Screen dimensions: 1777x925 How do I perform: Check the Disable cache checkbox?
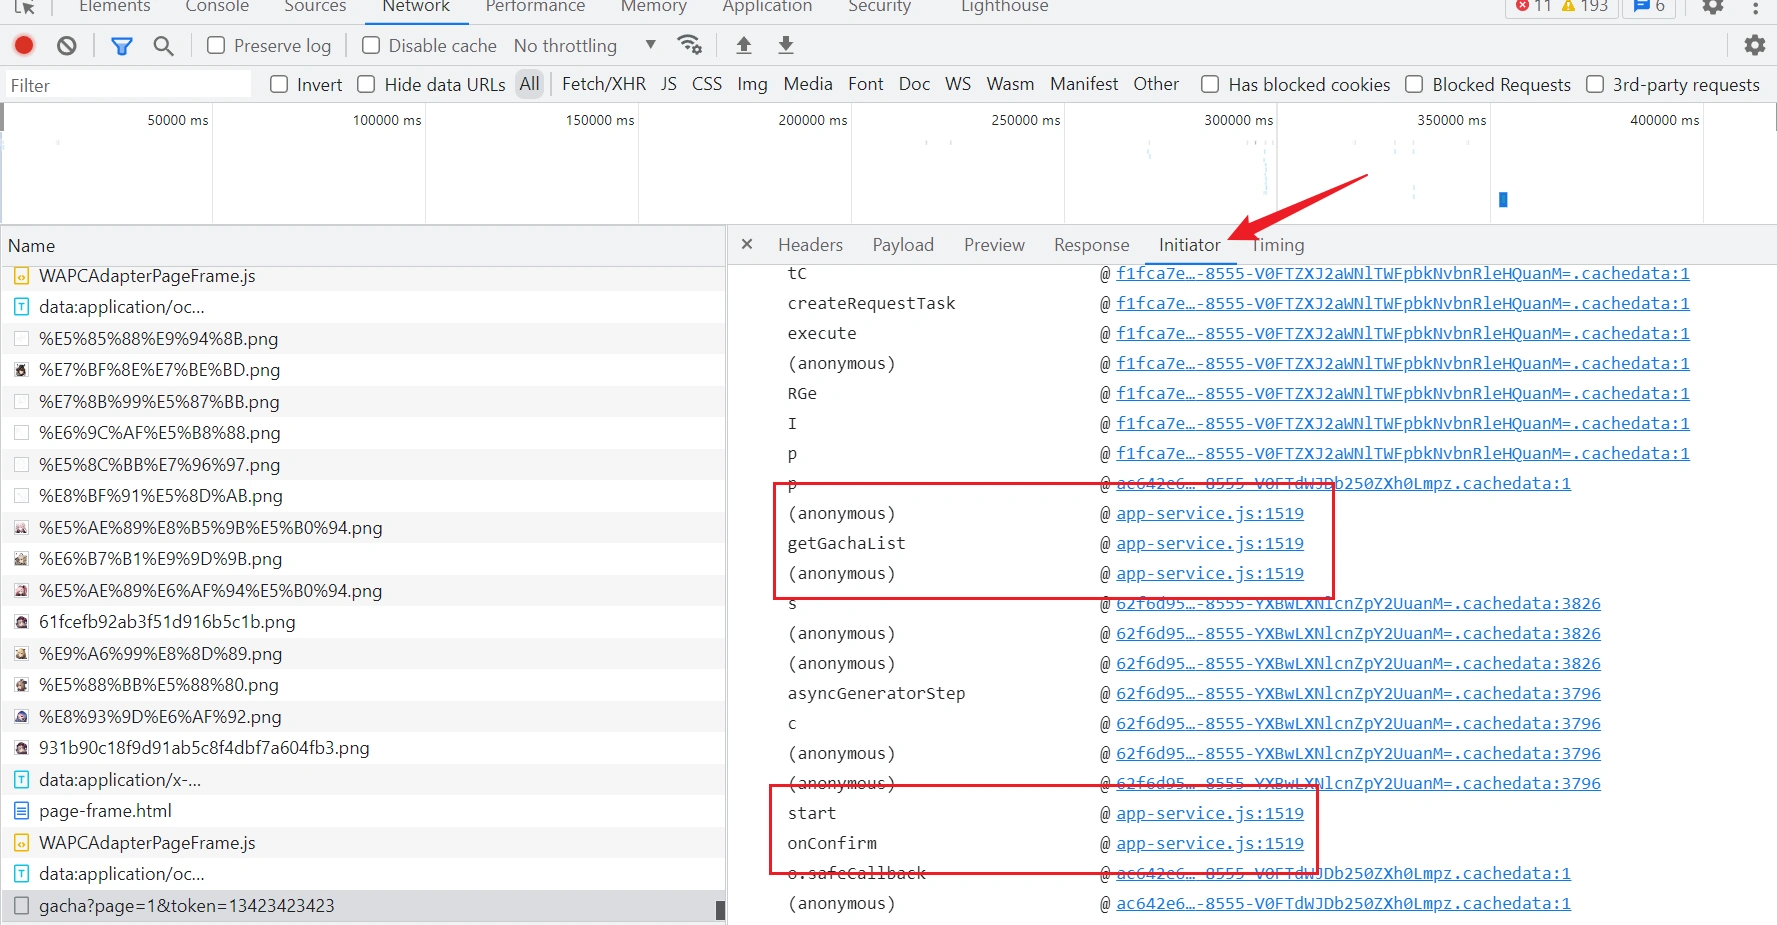tap(371, 45)
